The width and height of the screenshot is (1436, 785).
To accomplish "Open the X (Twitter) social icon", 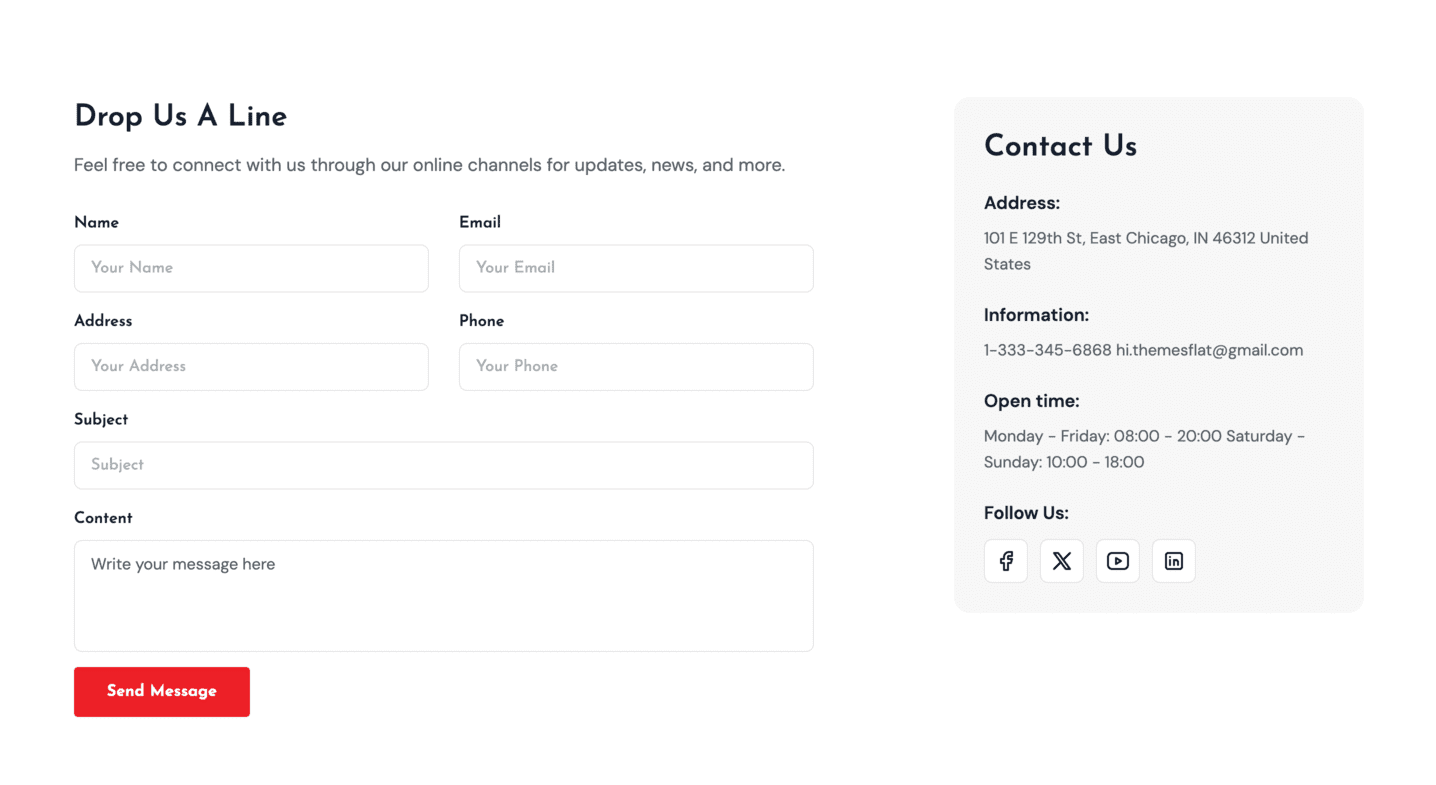I will [x=1061, y=561].
